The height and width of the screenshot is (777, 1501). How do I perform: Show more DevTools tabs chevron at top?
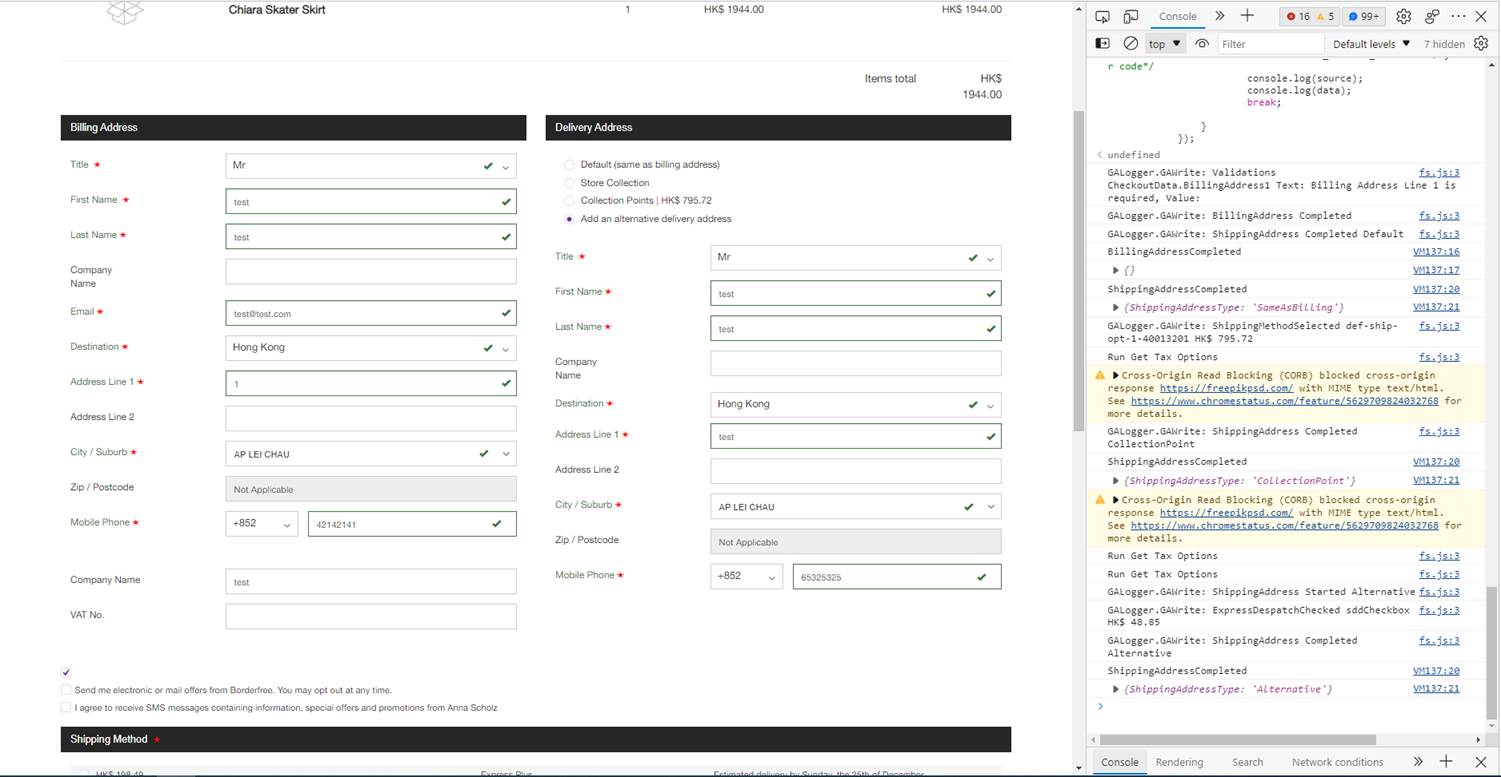1220,16
